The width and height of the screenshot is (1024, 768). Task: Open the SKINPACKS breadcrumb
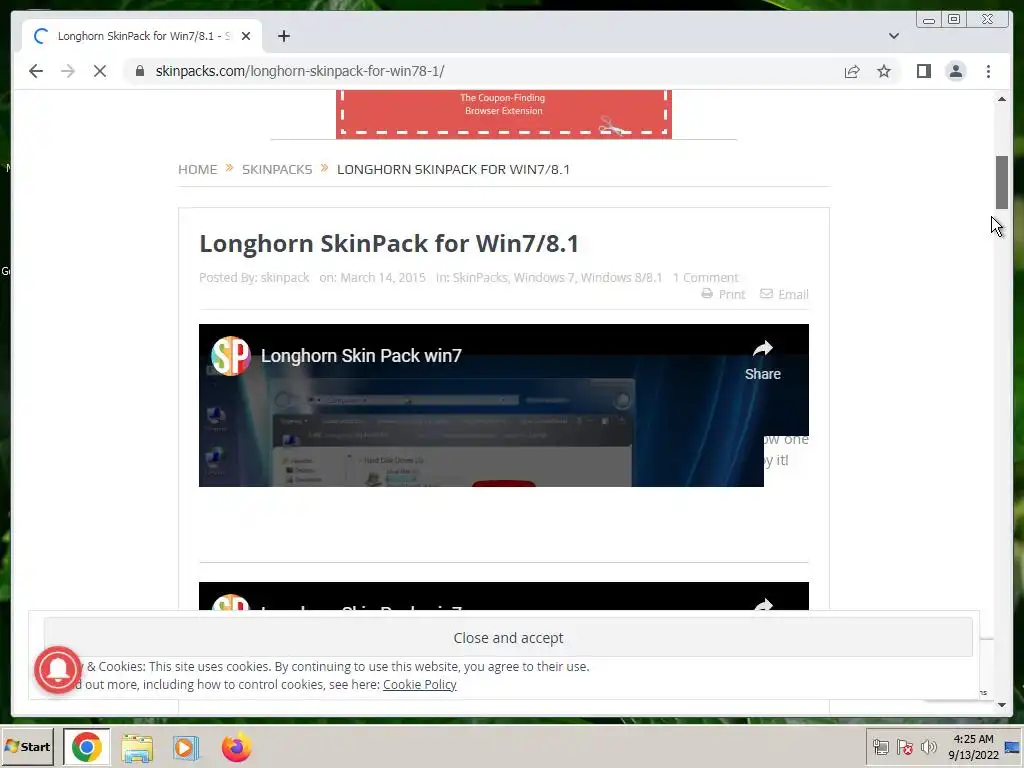click(x=277, y=169)
